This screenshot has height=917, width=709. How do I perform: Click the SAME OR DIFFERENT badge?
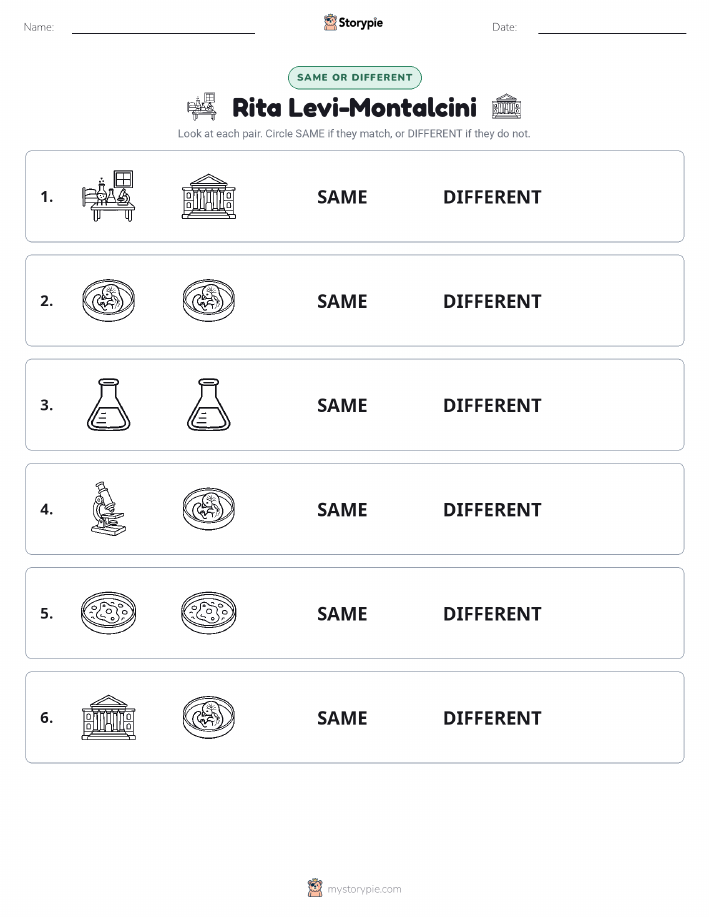(x=354, y=77)
